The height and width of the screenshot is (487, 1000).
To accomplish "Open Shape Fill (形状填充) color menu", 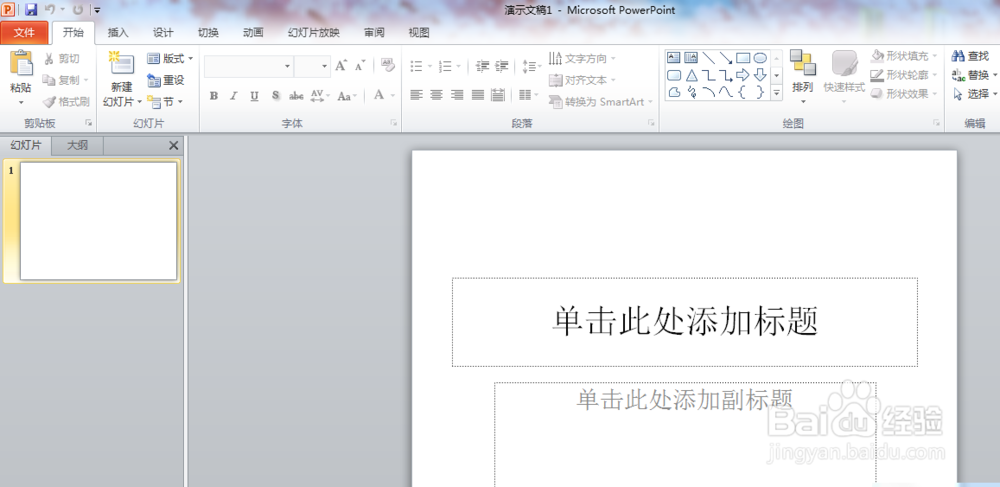I will point(904,56).
